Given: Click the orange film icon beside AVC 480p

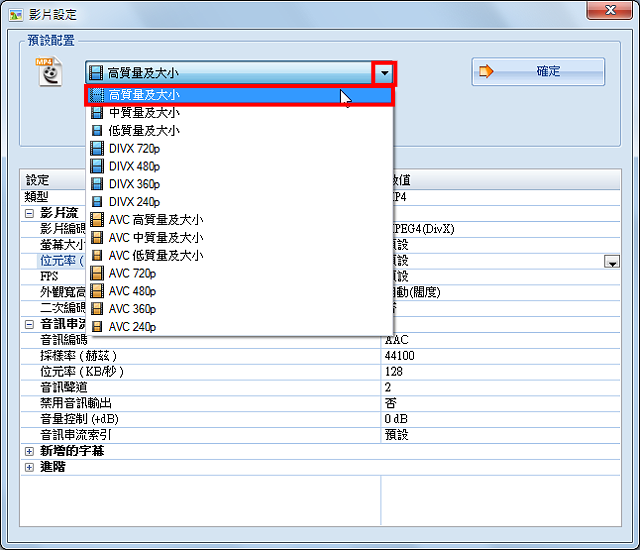Looking at the screenshot, I should pos(97,291).
